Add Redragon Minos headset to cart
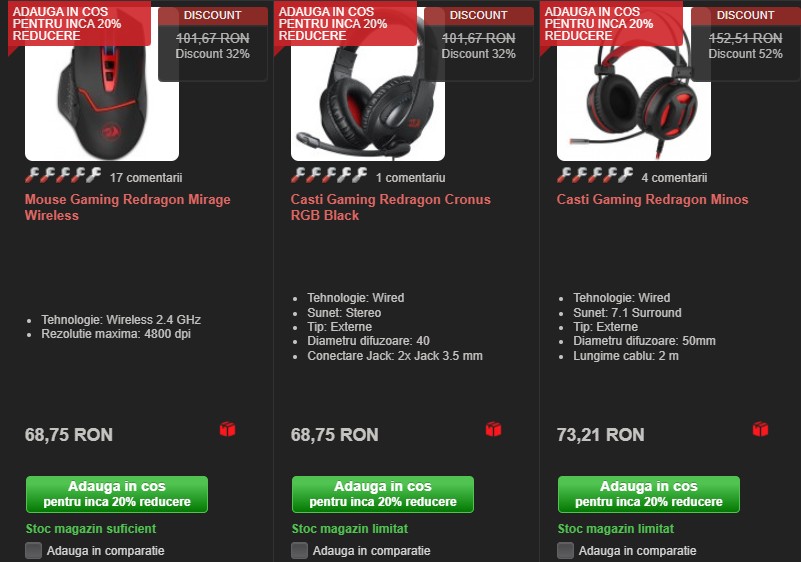The width and height of the screenshot is (801, 562). [649, 494]
